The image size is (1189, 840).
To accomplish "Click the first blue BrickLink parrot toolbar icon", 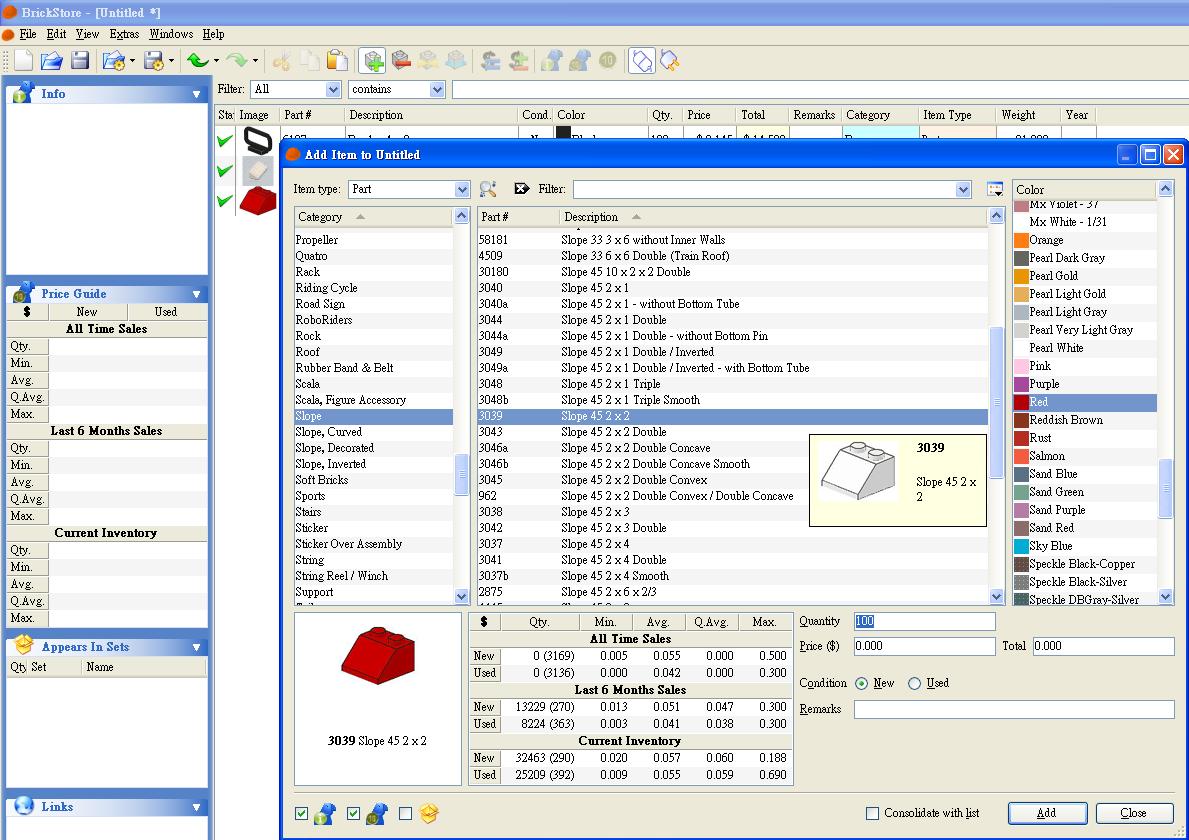I will click(x=552, y=61).
